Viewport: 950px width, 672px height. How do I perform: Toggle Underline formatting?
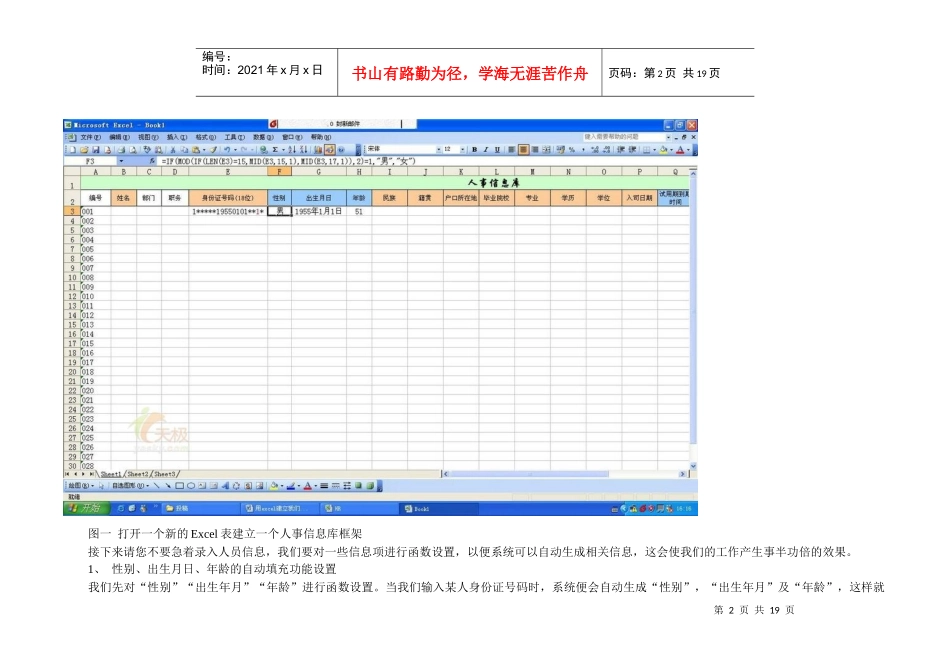(x=497, y=150)
